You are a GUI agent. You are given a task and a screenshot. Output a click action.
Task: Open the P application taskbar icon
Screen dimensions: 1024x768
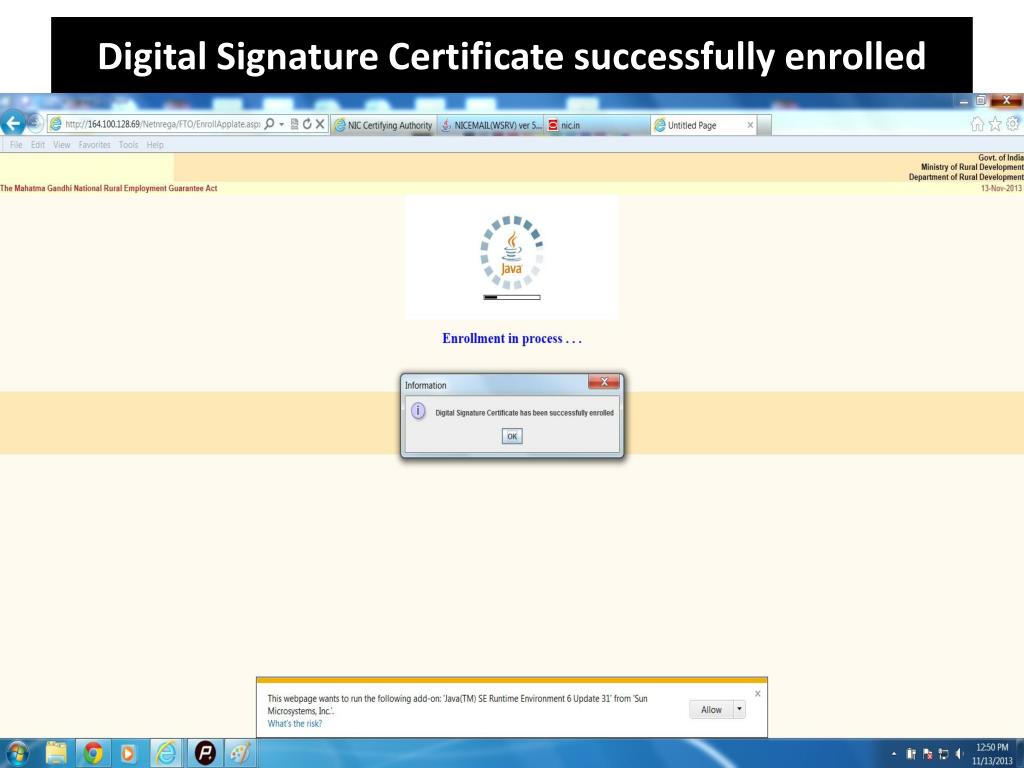[205, 754]
